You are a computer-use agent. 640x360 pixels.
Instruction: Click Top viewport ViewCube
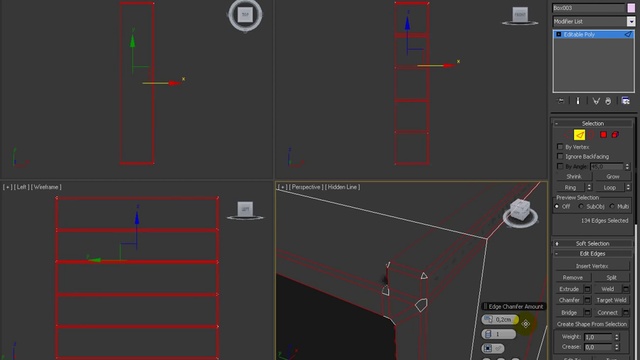click(245, 15)
